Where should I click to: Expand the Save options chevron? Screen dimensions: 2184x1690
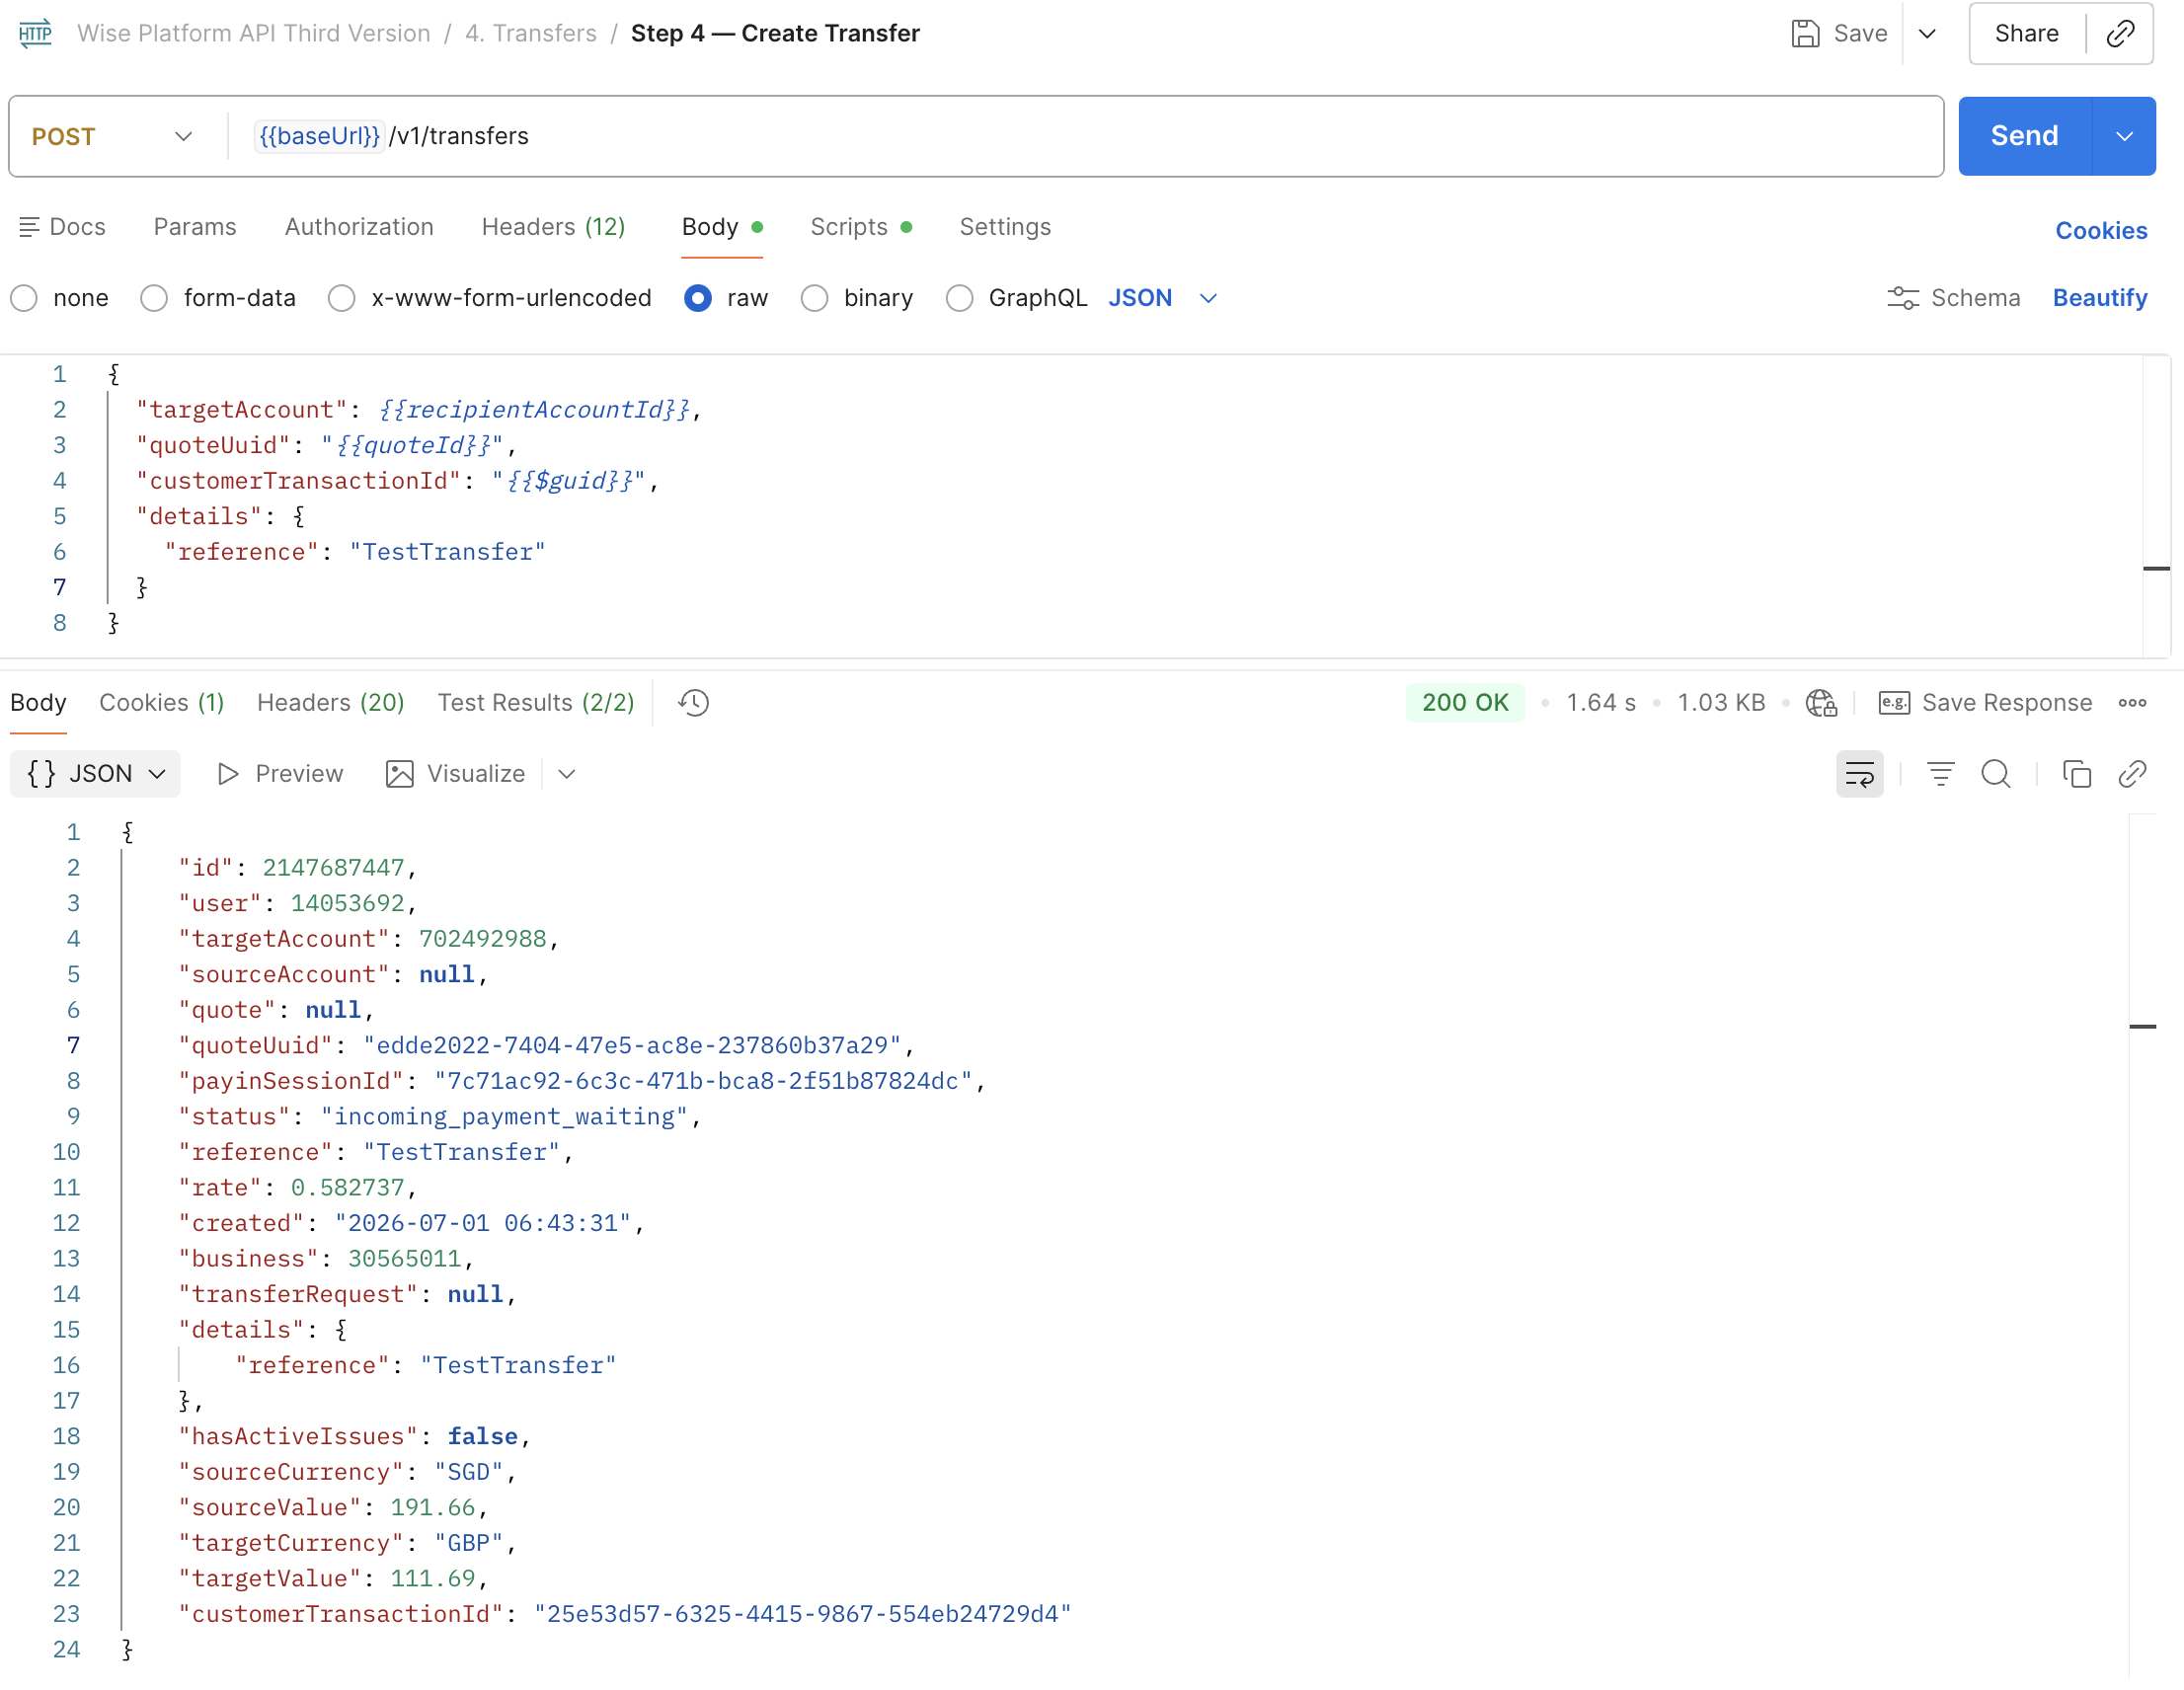coord(1927,34)
